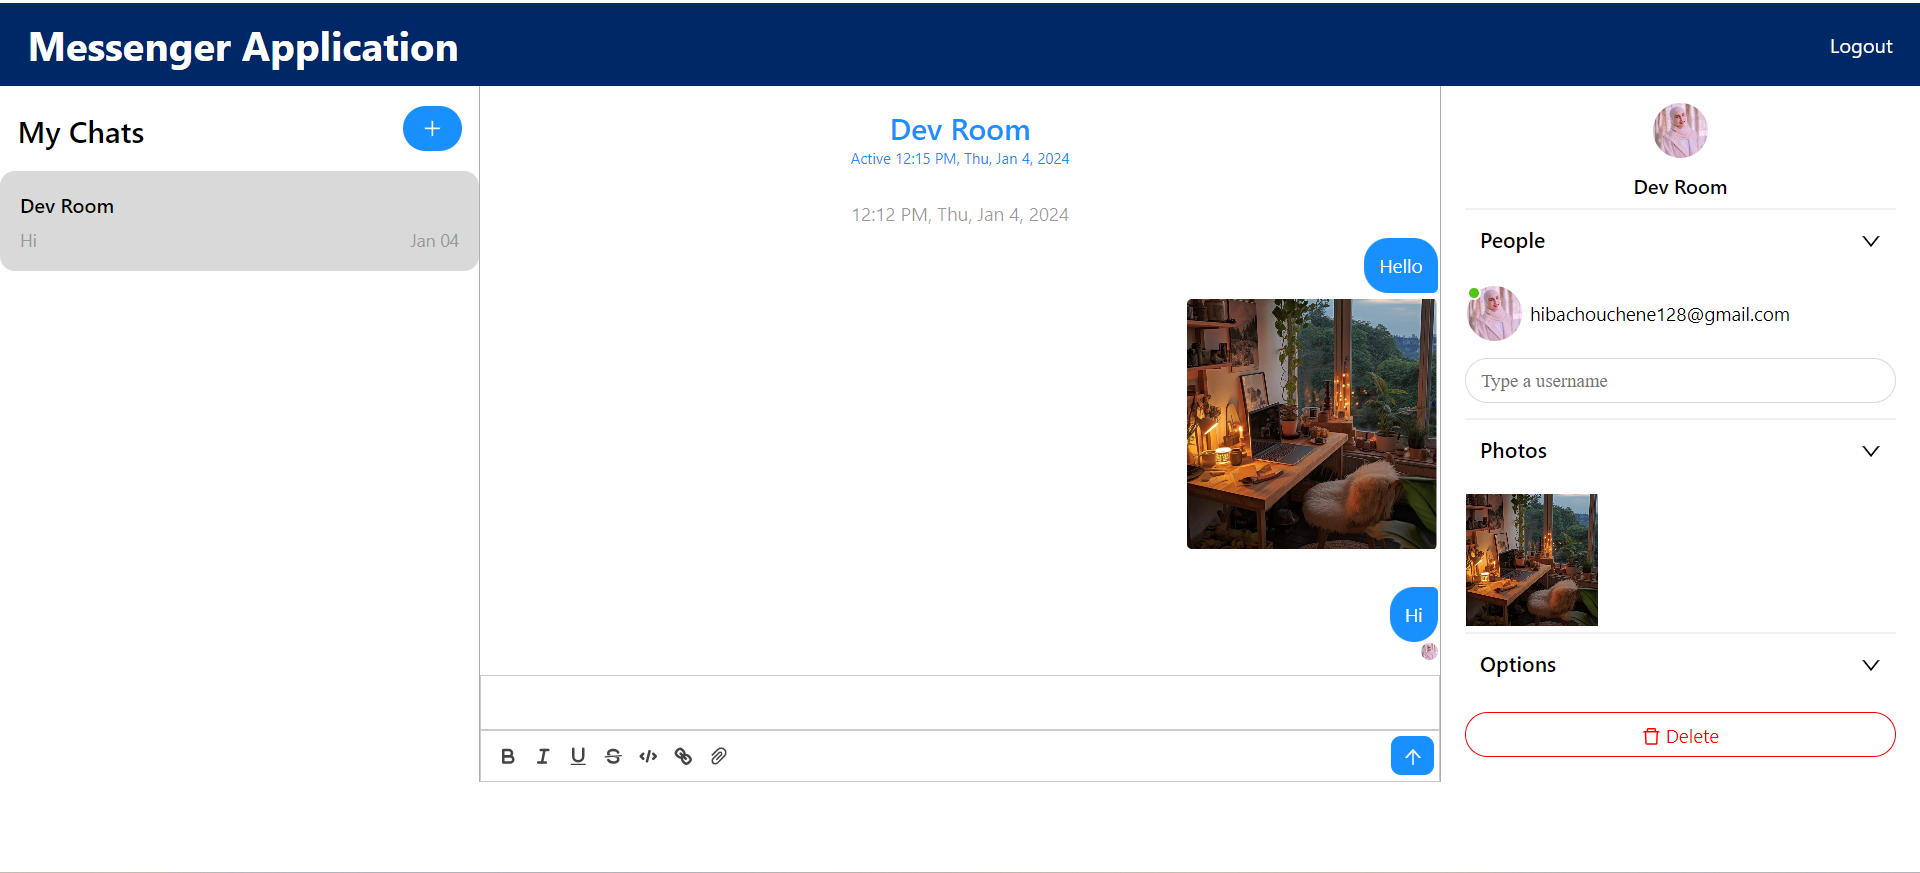The width and height of the screenshot is (1920, 873).
Task: Click hibachouchene128 user avatar
Action: click(x=1494, y=314)
